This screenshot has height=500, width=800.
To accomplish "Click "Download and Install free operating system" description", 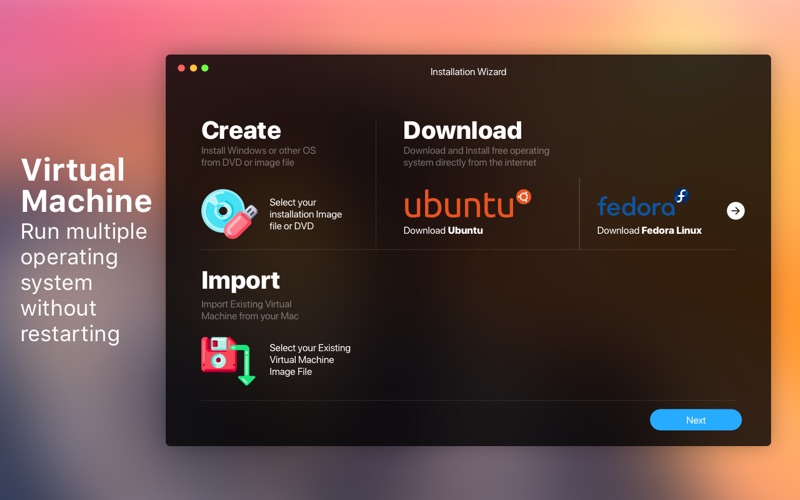I will (476, 157).
